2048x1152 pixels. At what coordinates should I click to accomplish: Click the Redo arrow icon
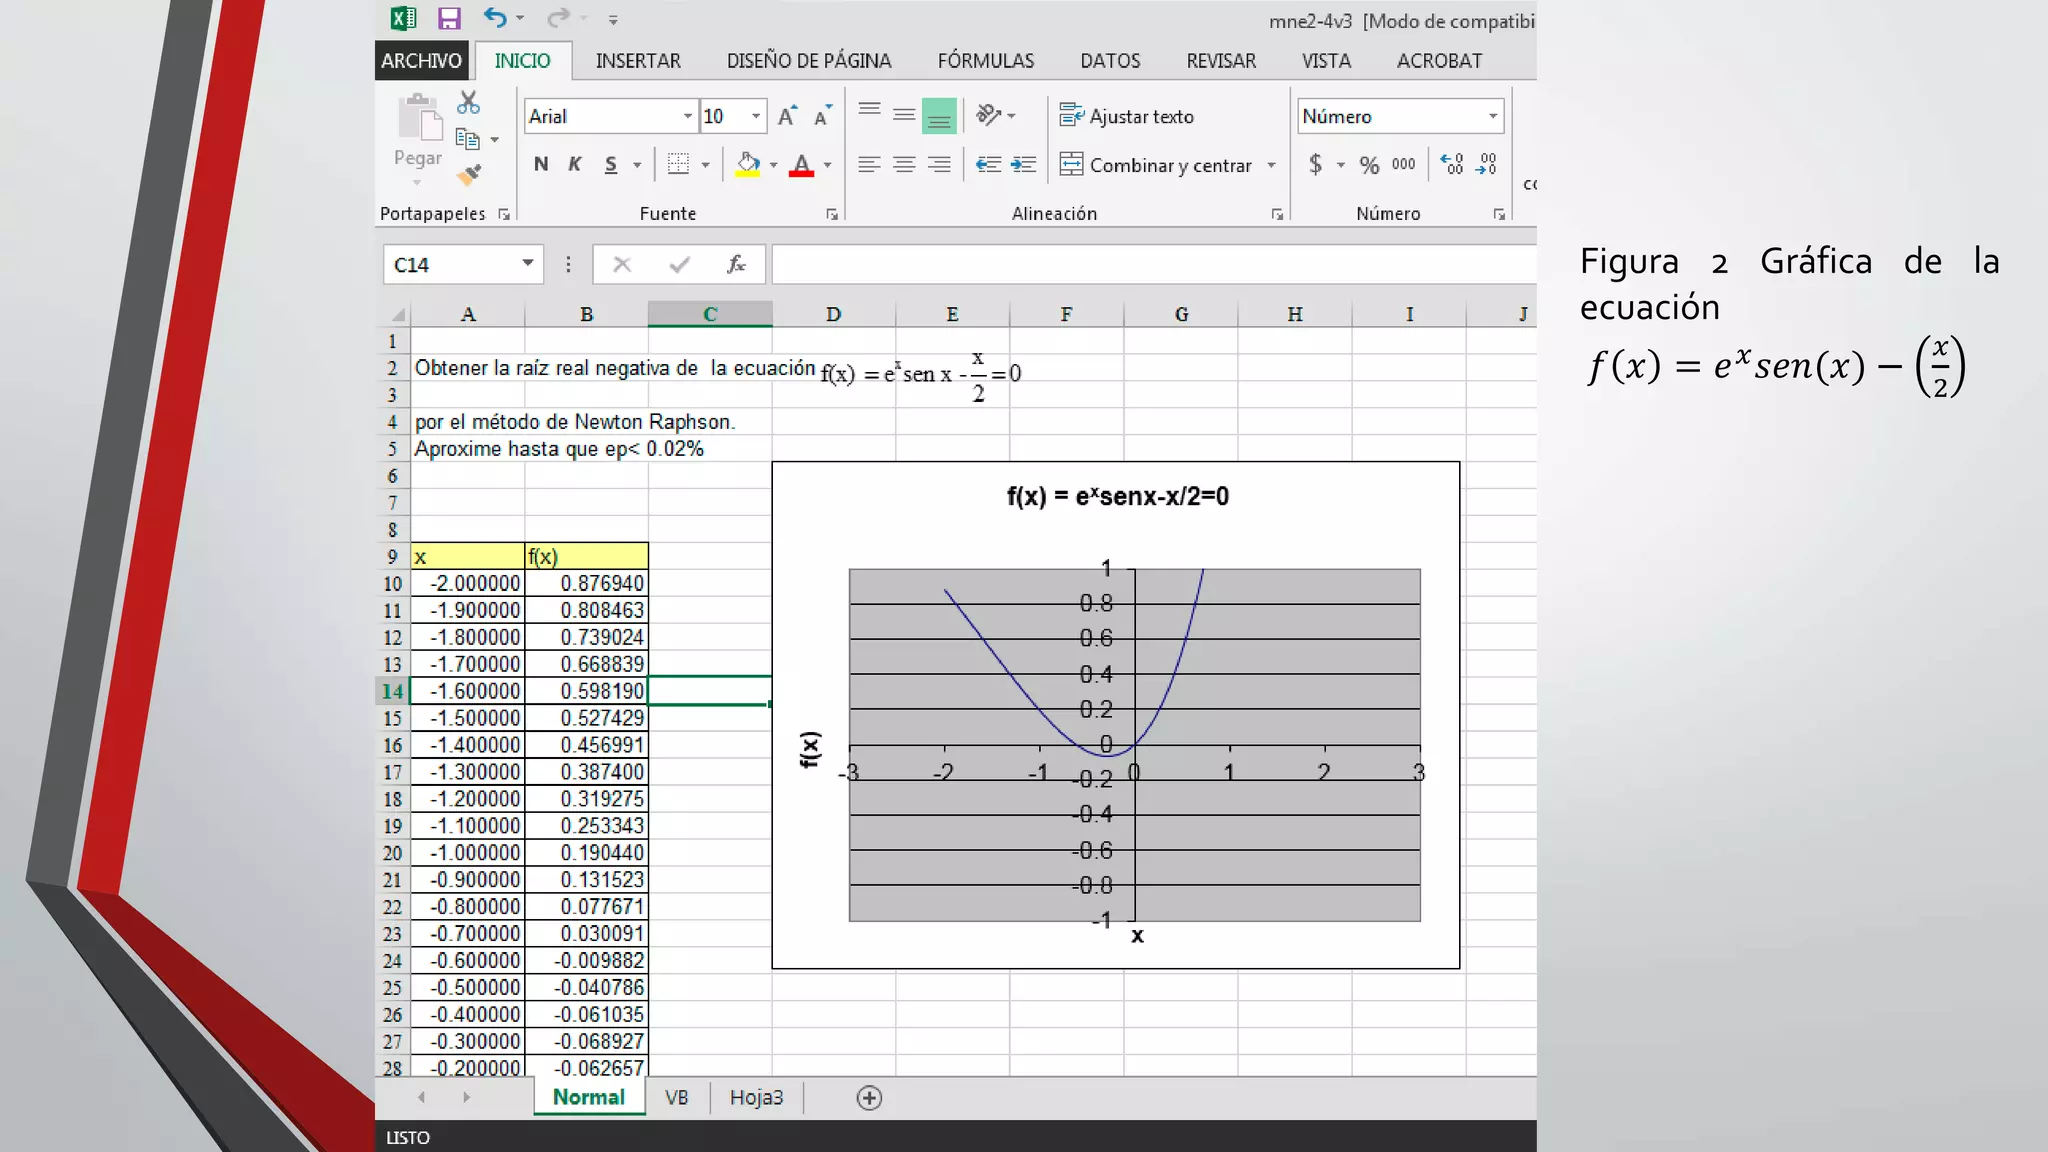(x=558, y=17)
